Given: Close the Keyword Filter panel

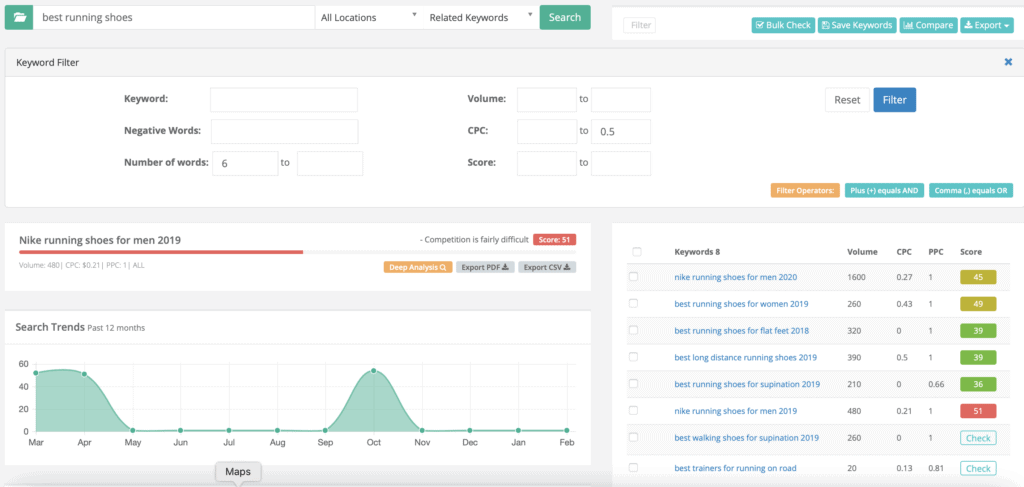Looking at the screenshot, I should tap(1008, 62).
